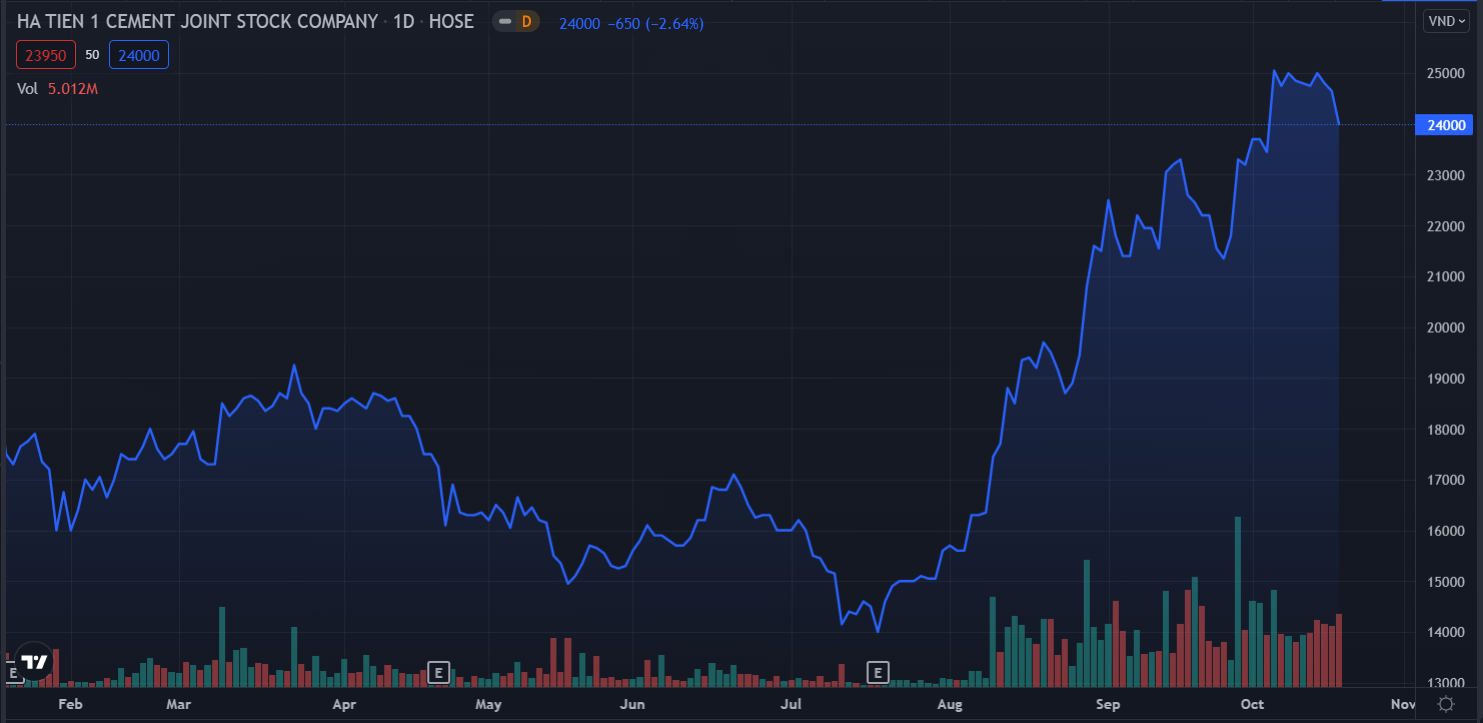Click the 14000 price axis label
Image resolution: width=1483 pixels, height=723 pixels.
click(x=1446, y=633)
